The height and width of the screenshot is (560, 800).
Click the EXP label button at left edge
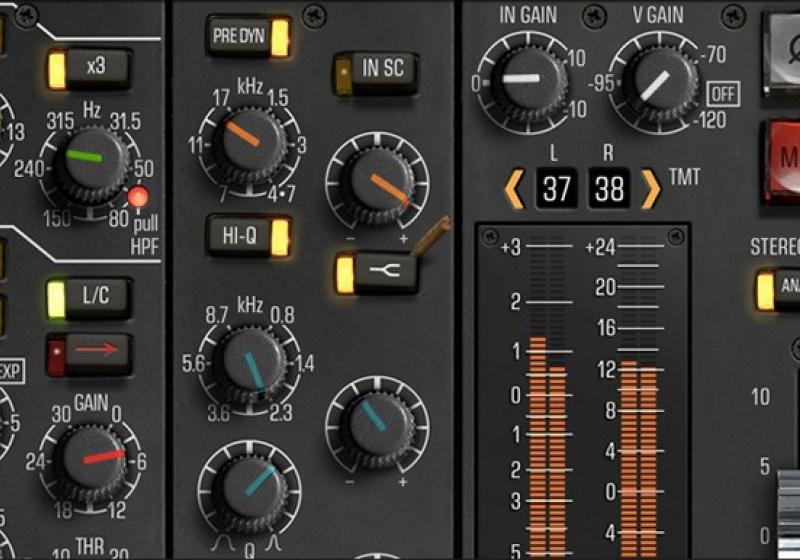[11, 371]
